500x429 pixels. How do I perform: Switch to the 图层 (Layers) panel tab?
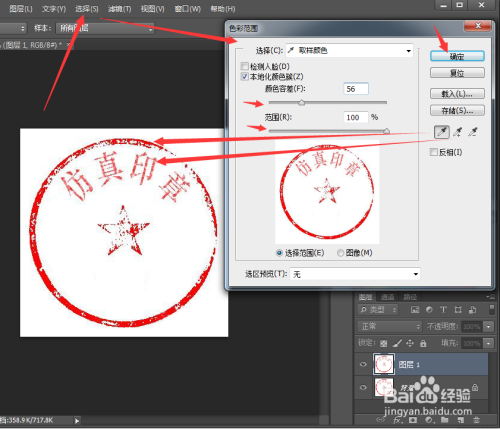coord(365,297)
